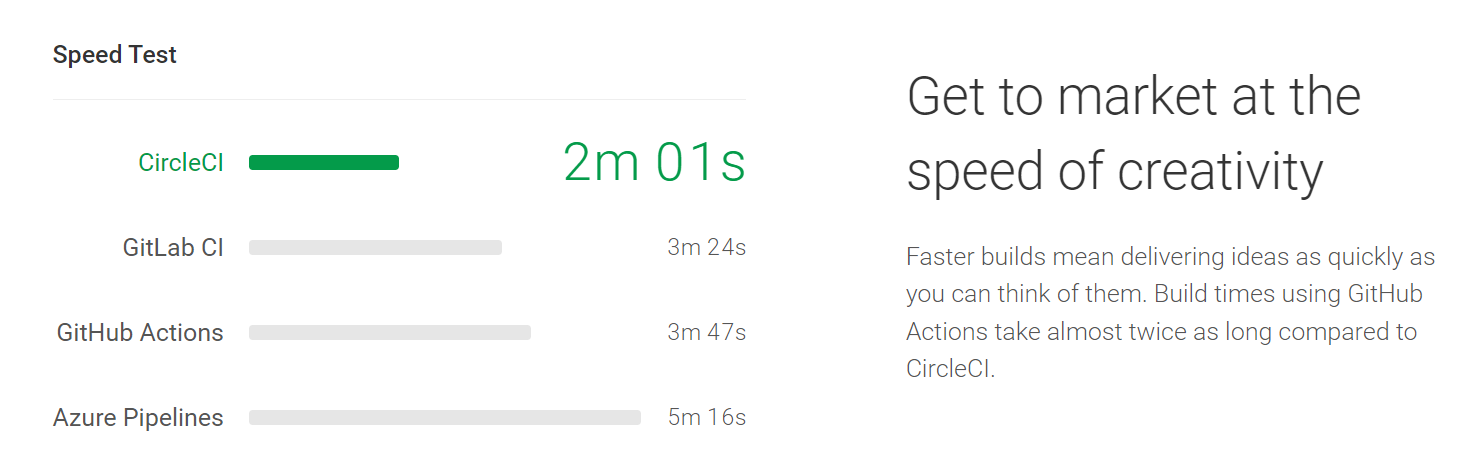Screen dimensions: 1466x466
Task: Click the 3m 24s duration
Action: [707, 247]
